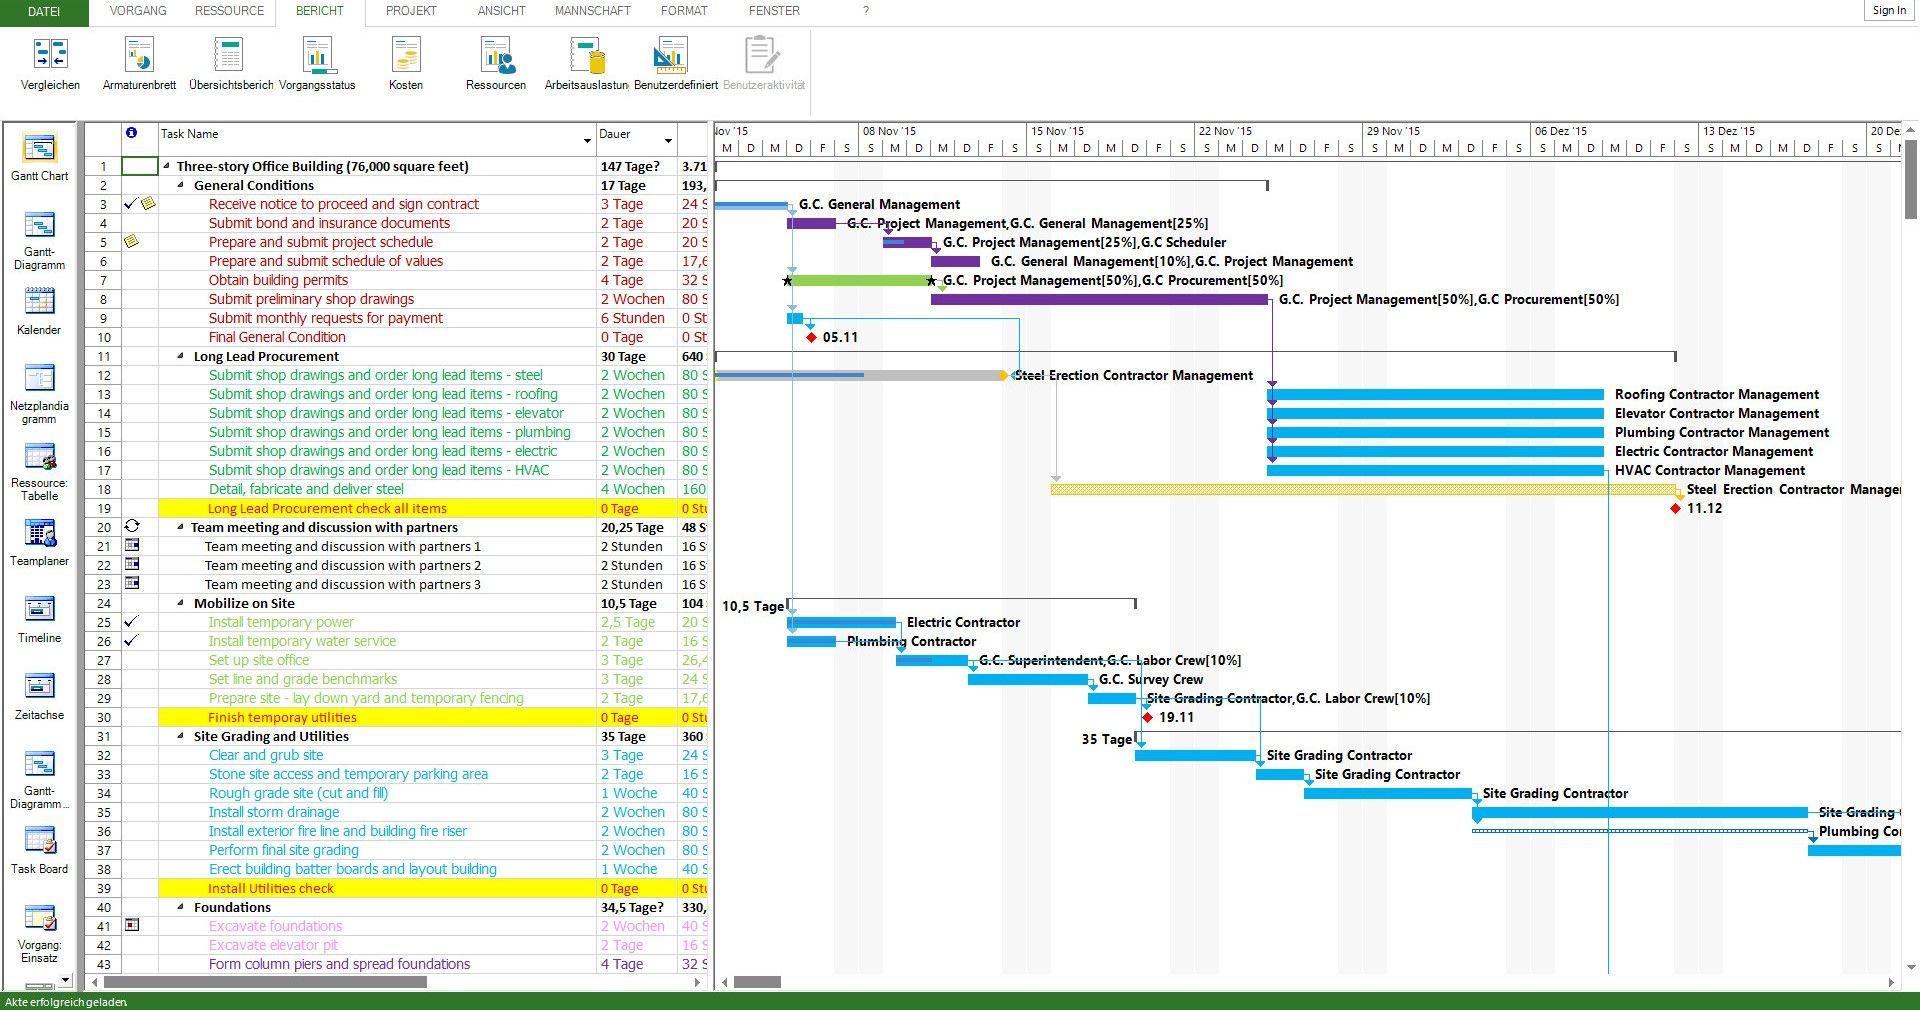Open the Dauer column filter dropdown
The width and height of the screenshot is (1920, 1010).
[668, 141]
